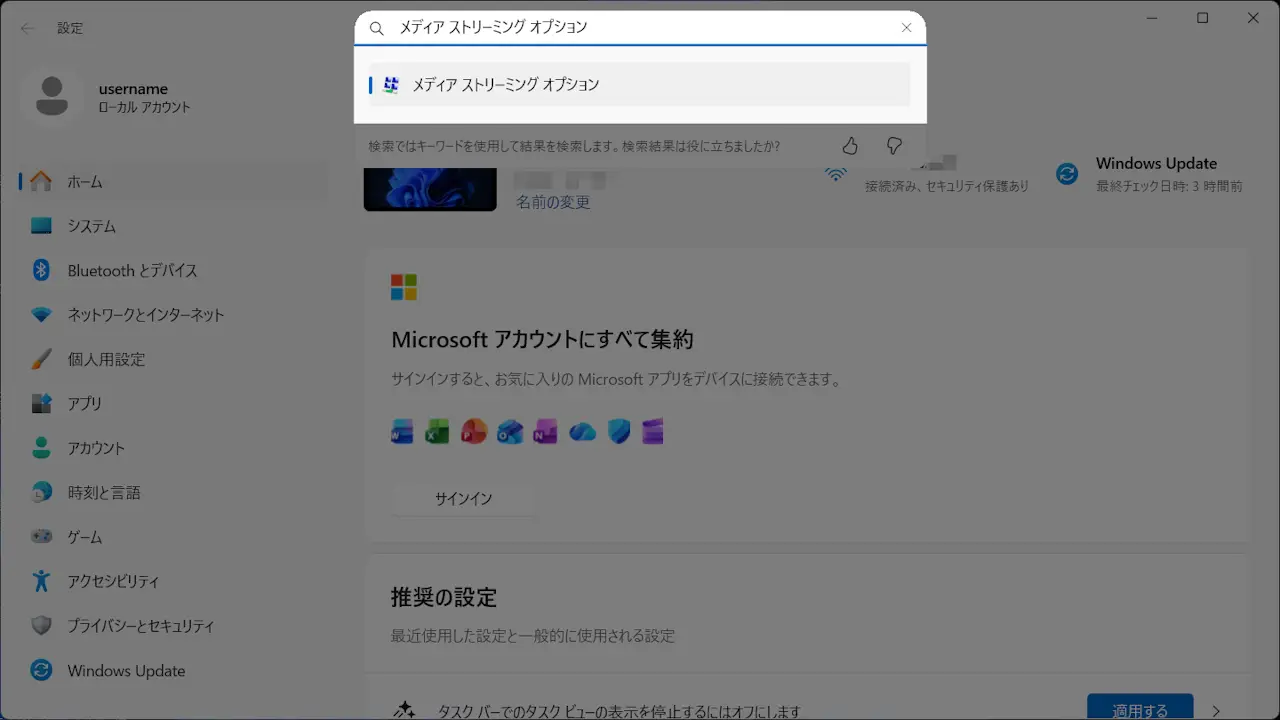
Task: Go to Bluetooth とデバイス settings
Action: (x=132, y=271)
